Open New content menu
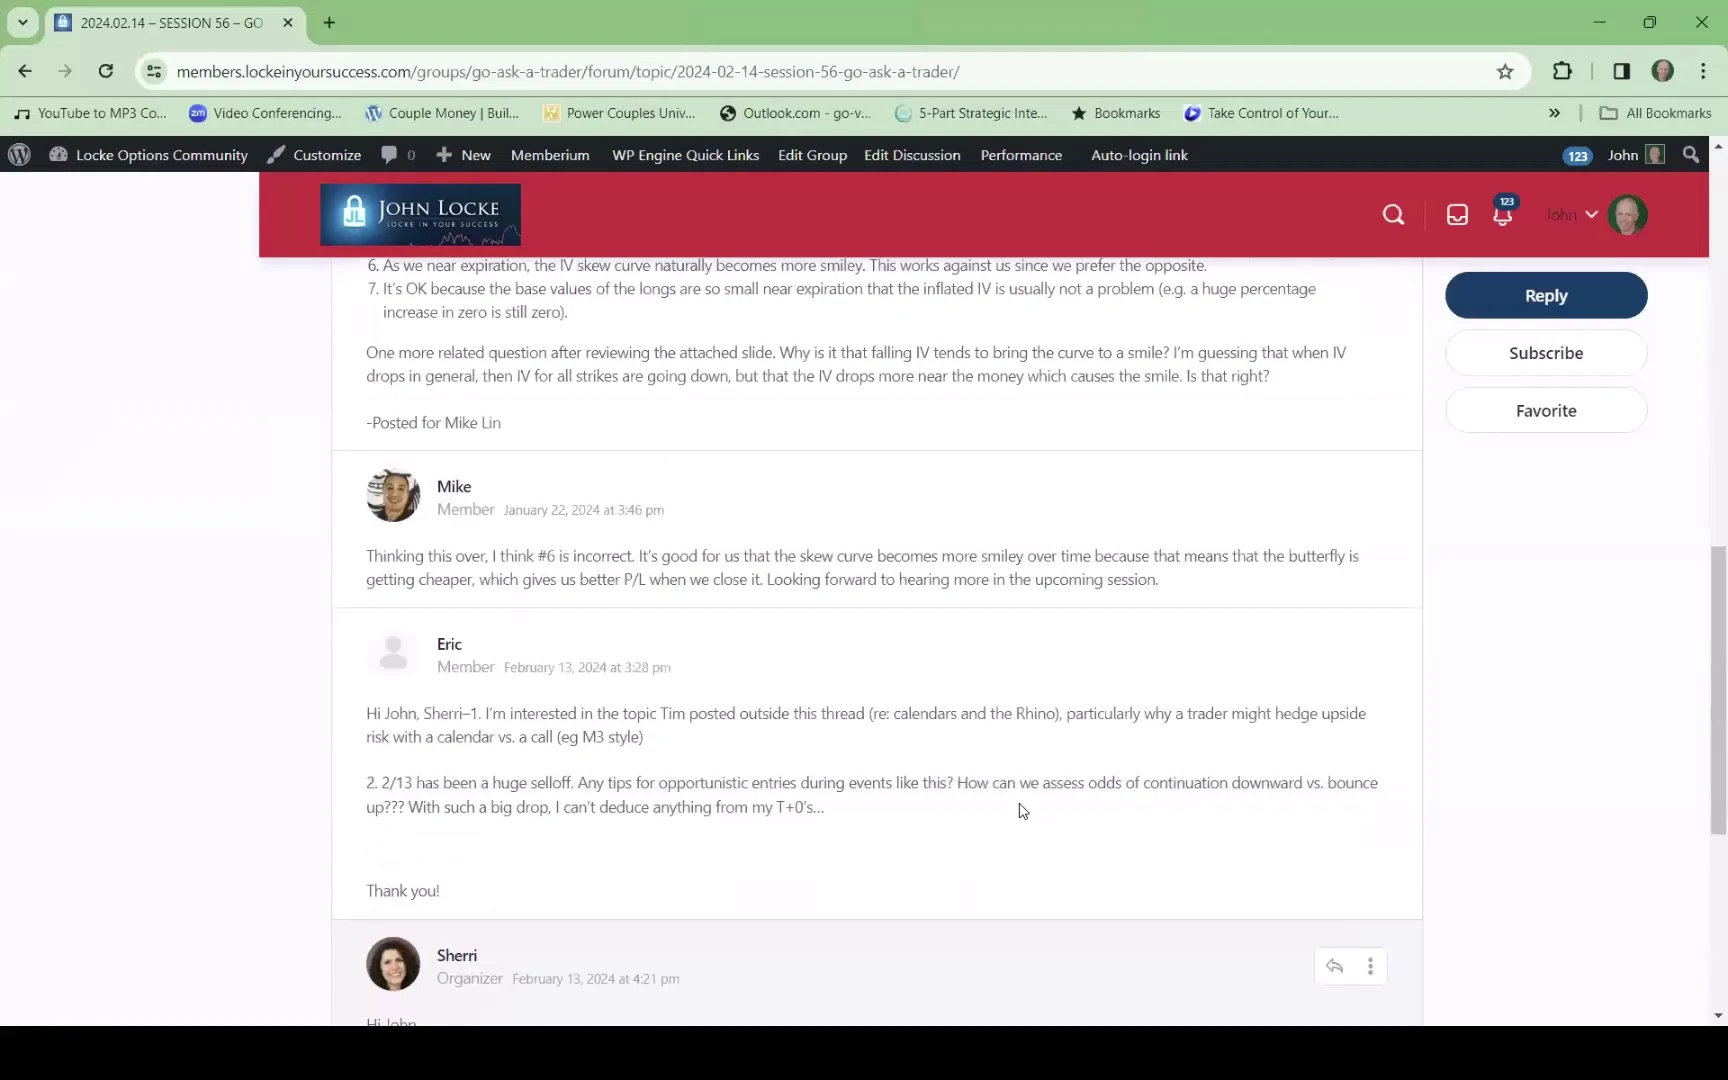Image resolution: width=1728 pixels, height=1080 pixels. pyautogui.click(x=464, y=155)
